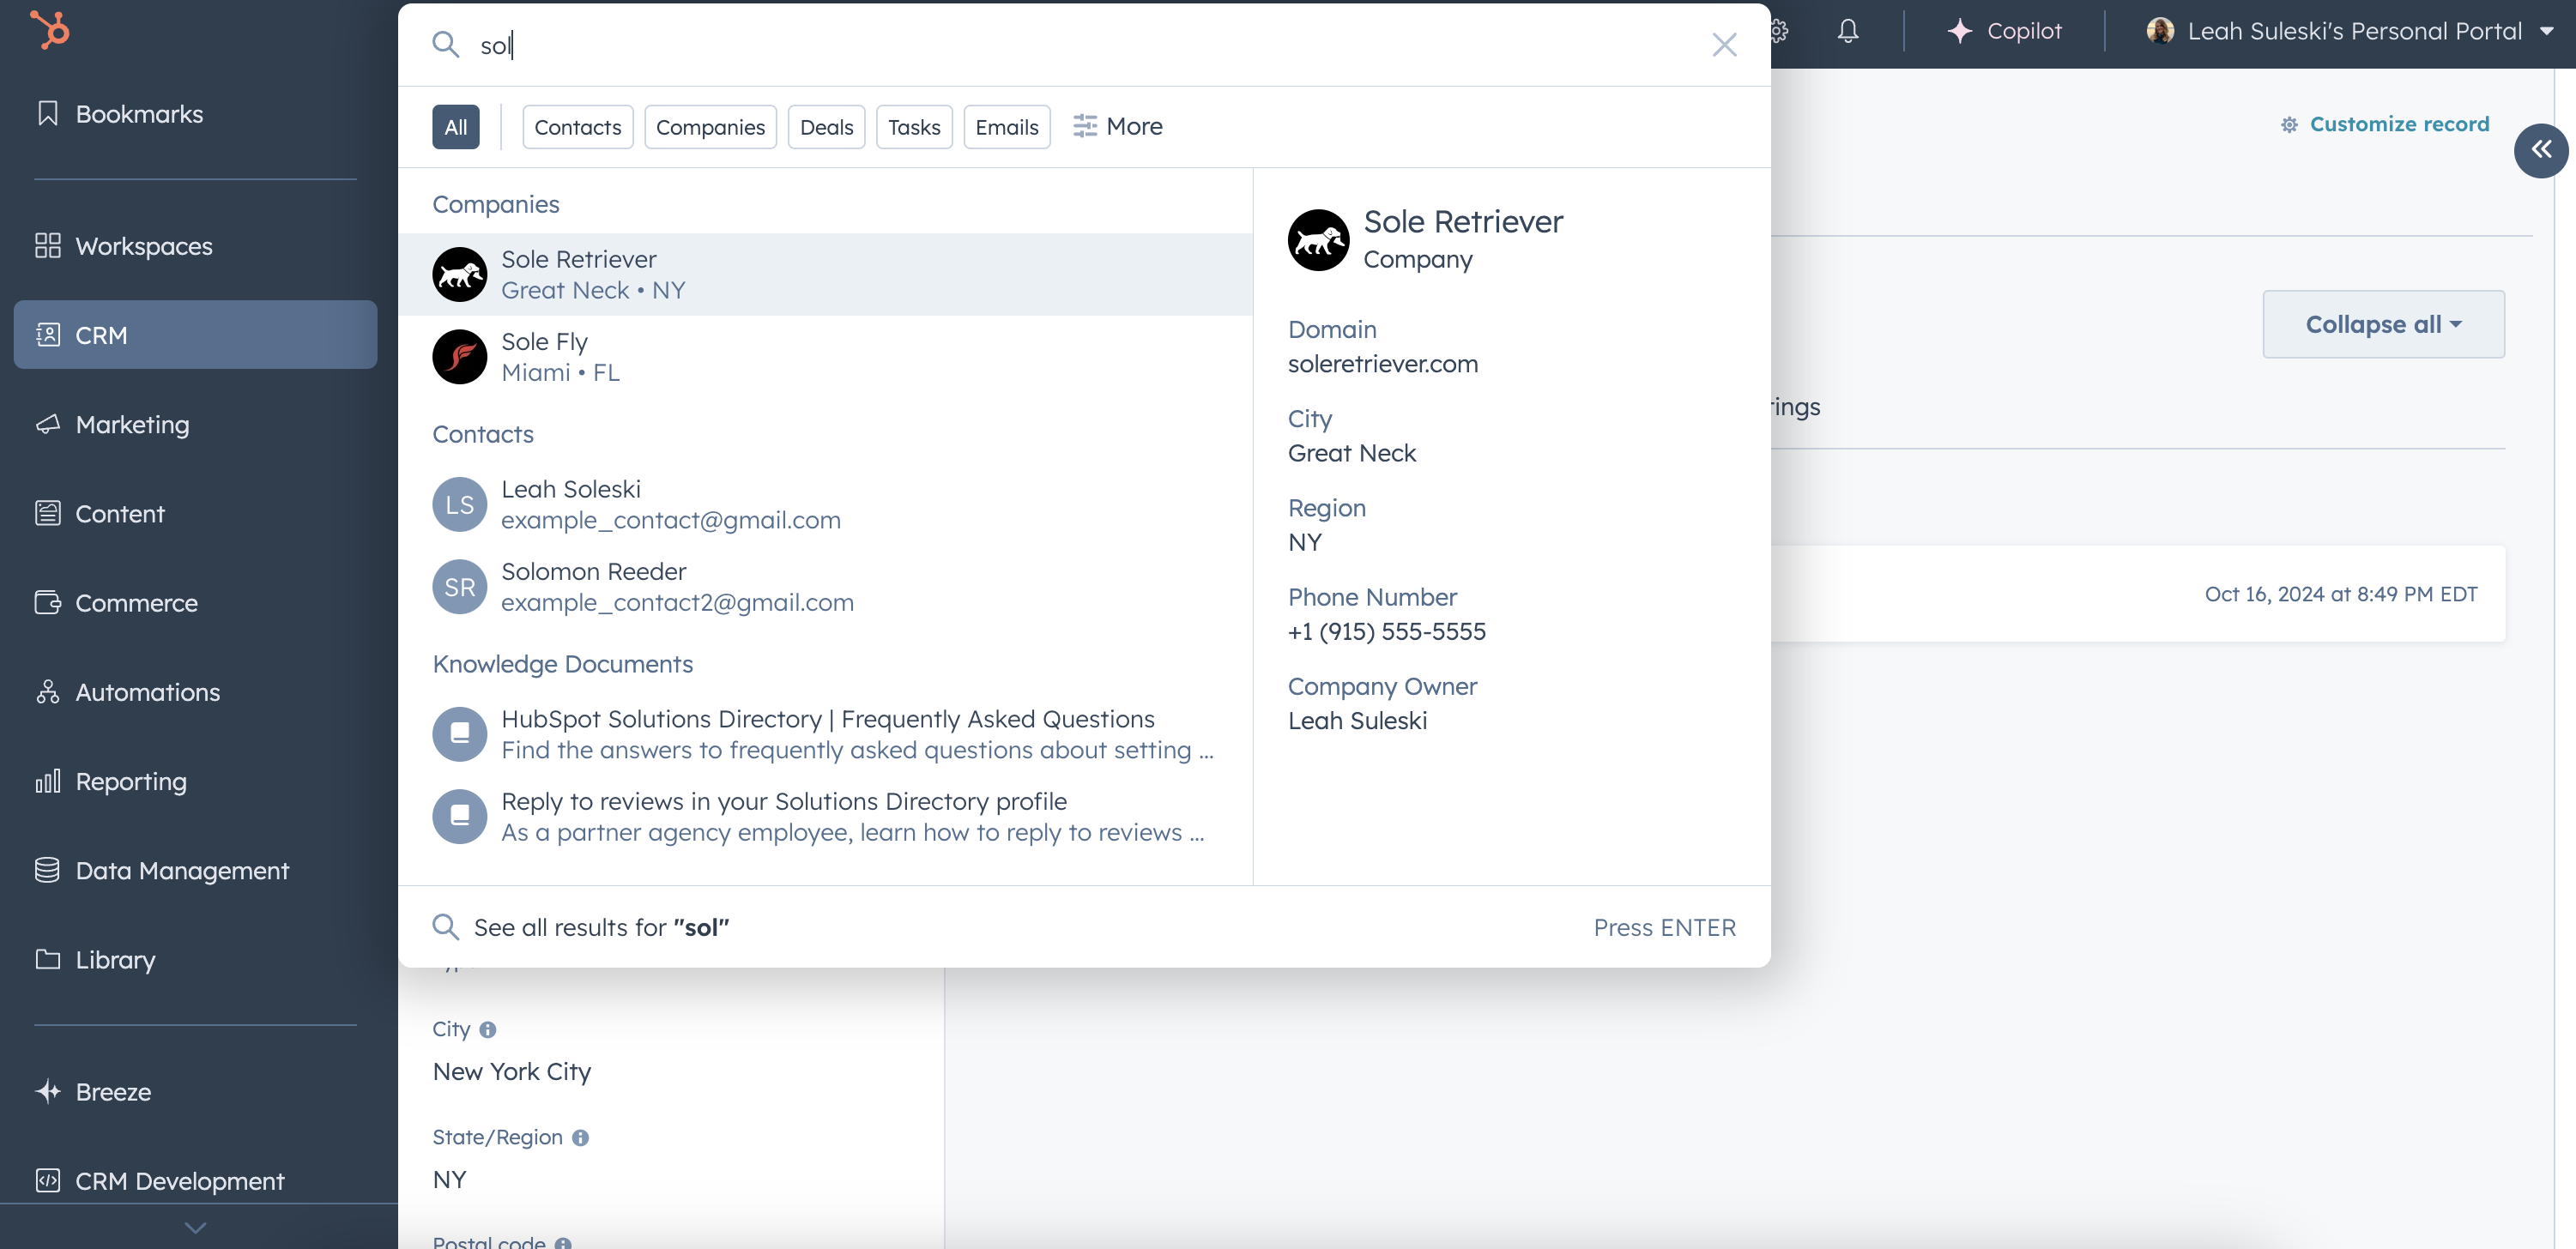Open More search filters
Screen dimensions: 2576x1249
click(x=1118, y=127)
